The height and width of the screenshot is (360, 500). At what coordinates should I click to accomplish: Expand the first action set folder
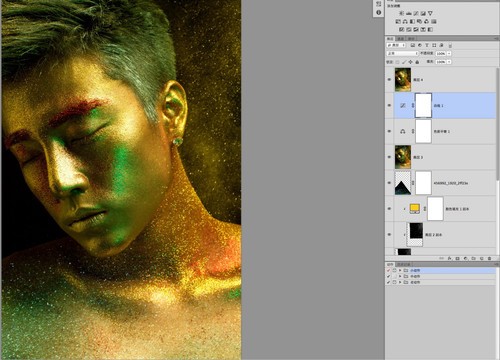tap(400, 270)
